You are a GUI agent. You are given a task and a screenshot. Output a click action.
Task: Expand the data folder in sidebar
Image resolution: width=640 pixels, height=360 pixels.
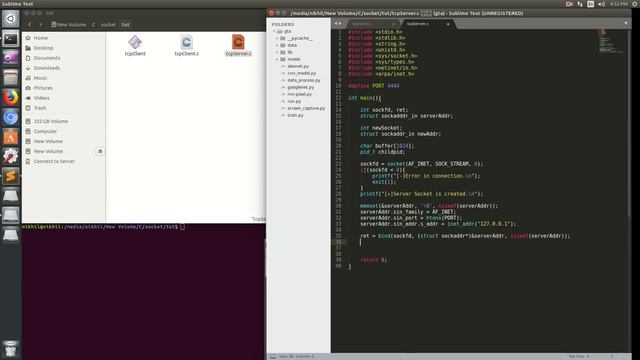(x=277, y=45)
